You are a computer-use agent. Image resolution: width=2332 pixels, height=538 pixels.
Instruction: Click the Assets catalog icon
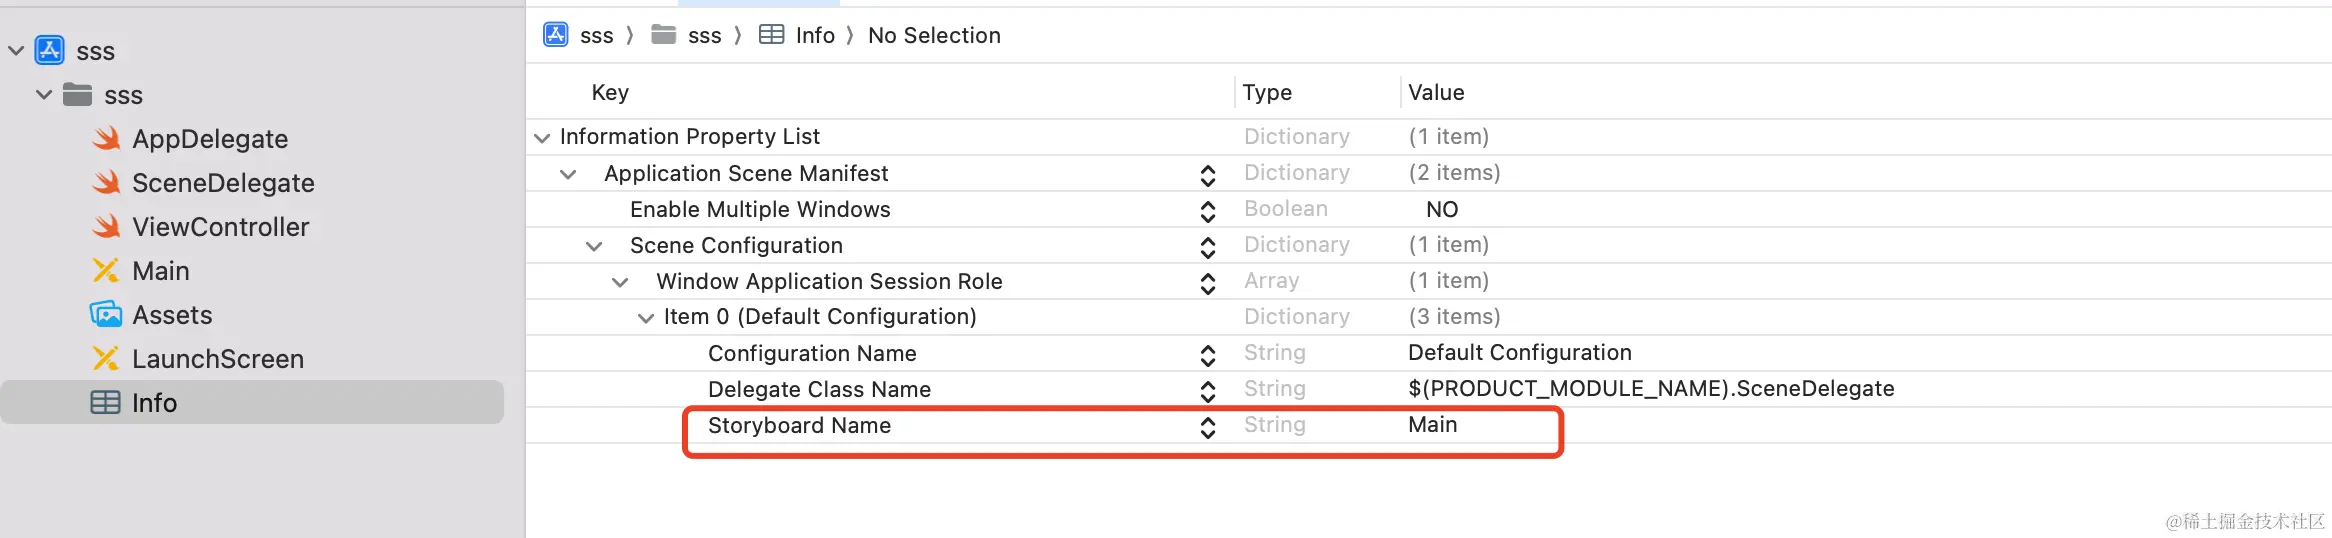pyautogui.click(x=105, y=315)
